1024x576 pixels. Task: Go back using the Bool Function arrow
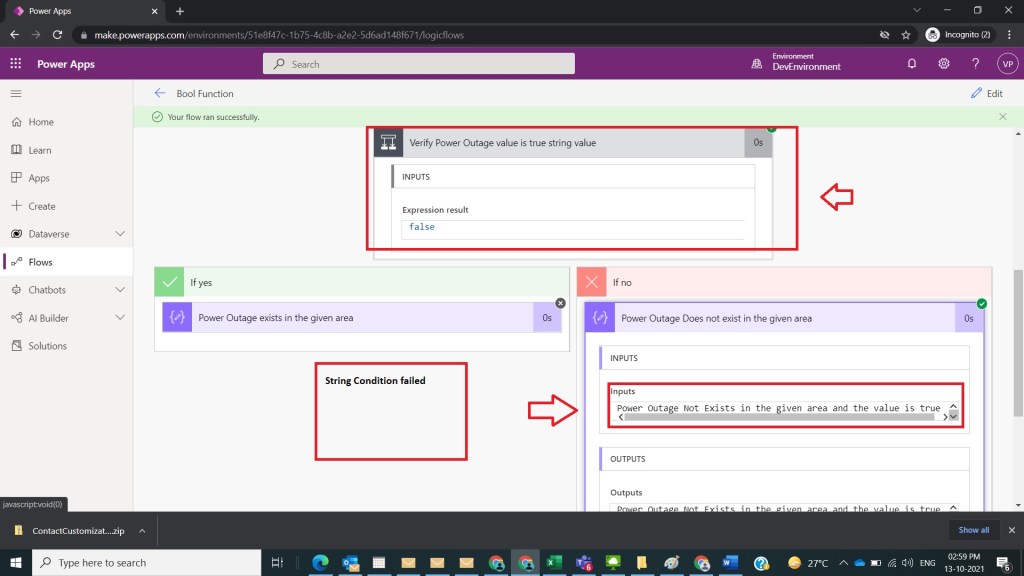(x=159, y=93)
